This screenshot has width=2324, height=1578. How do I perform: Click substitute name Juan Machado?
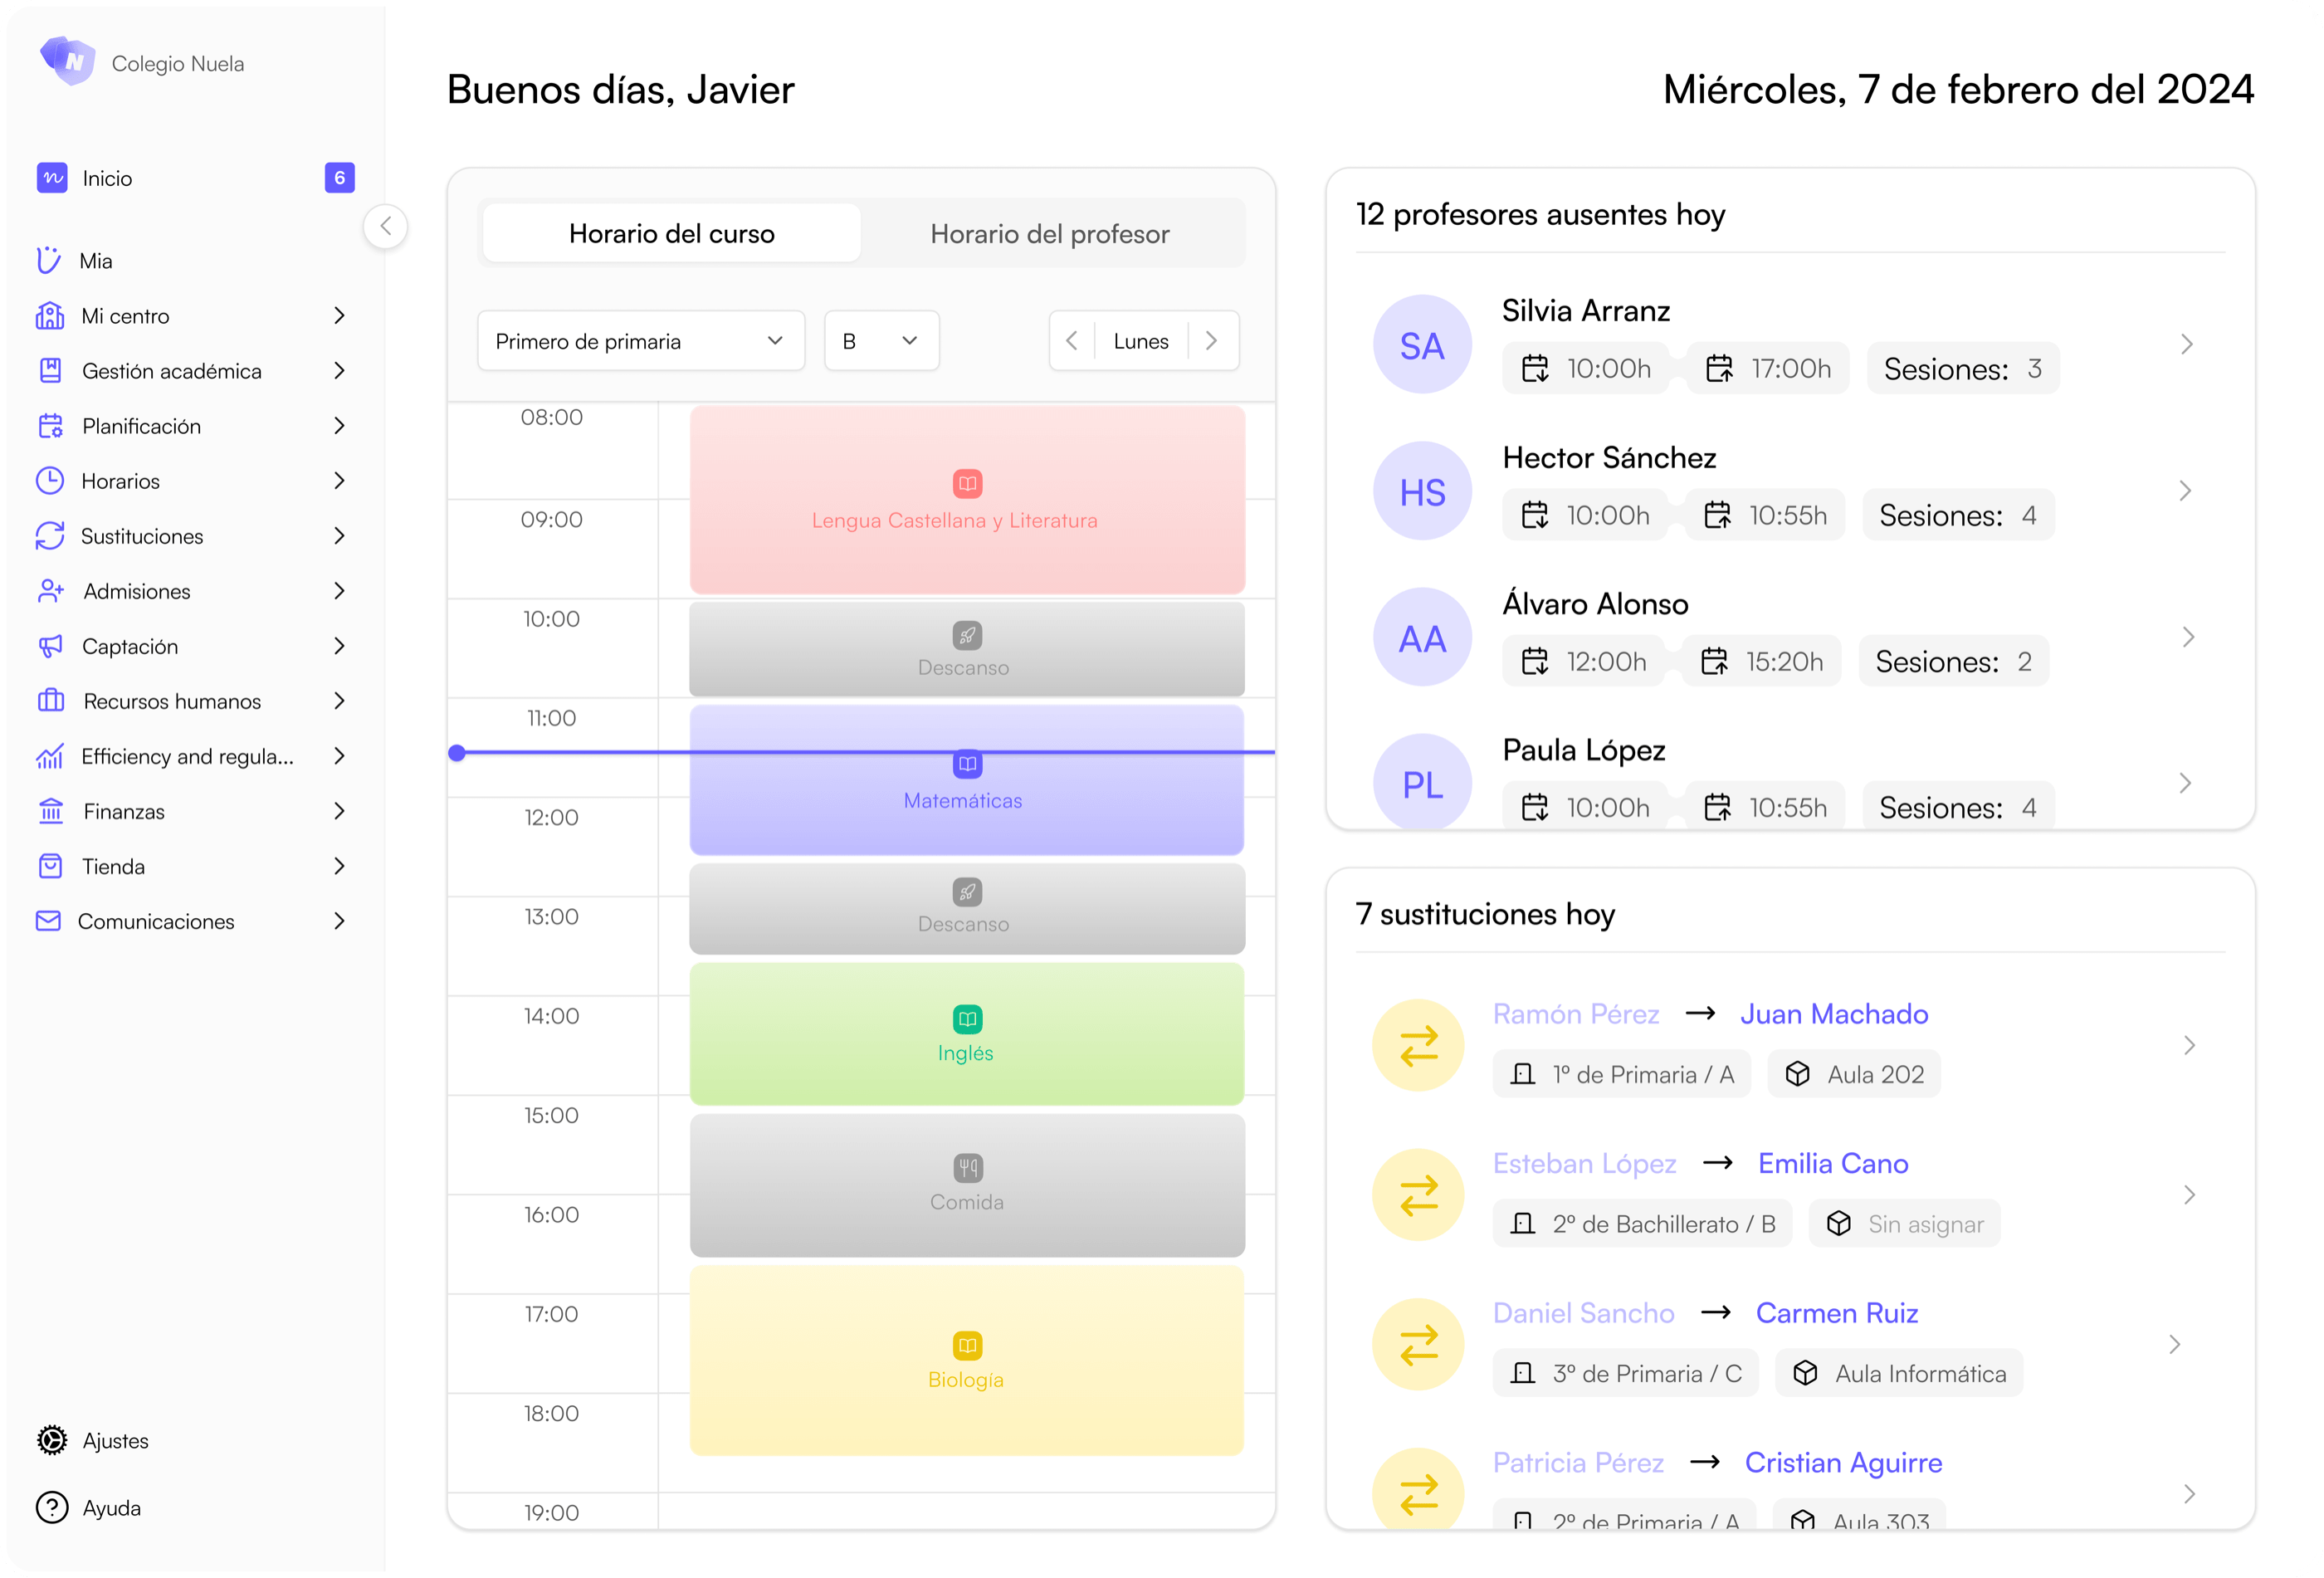pos(1834,1014)
